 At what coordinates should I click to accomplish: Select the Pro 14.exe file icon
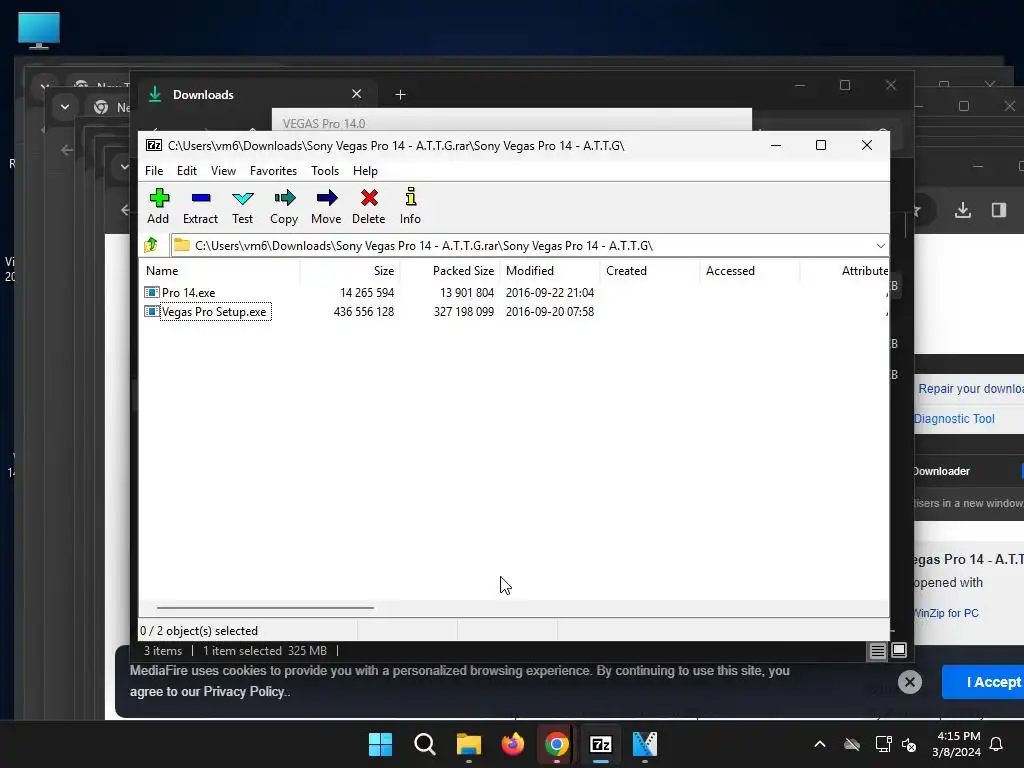pos(152,293)
